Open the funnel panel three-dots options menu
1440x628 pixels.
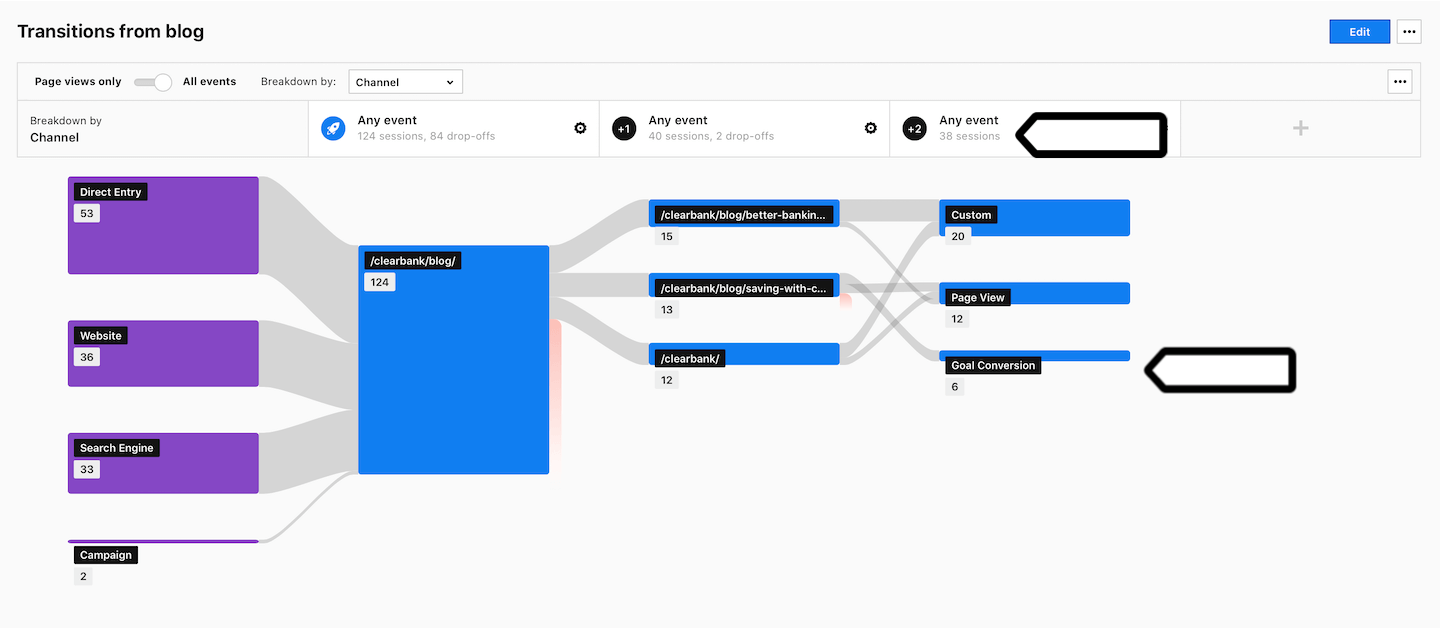pos(1400,82)
